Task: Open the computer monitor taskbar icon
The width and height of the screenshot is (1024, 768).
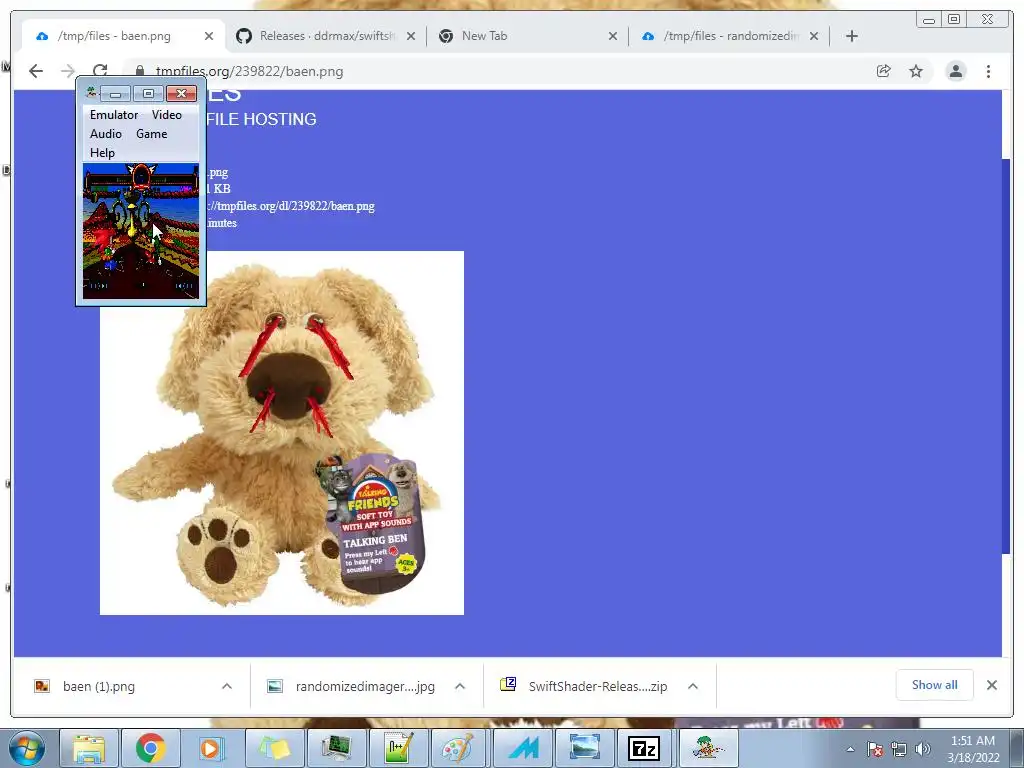Action: point(336,748)
